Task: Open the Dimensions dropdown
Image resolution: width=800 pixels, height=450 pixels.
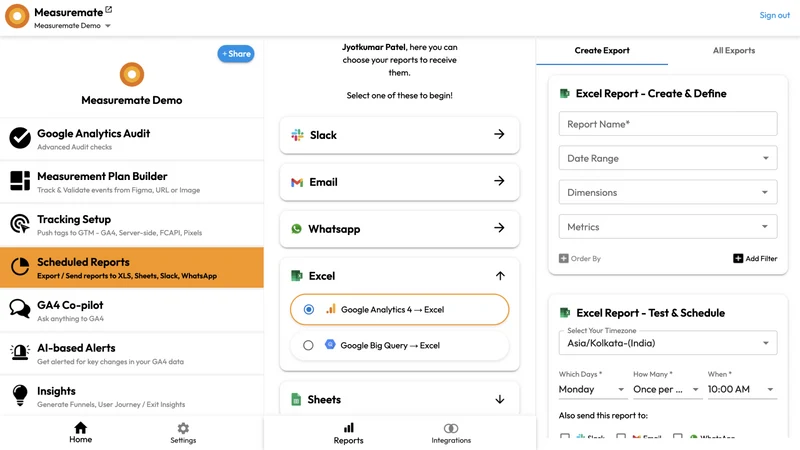Action: pos(668,192)
